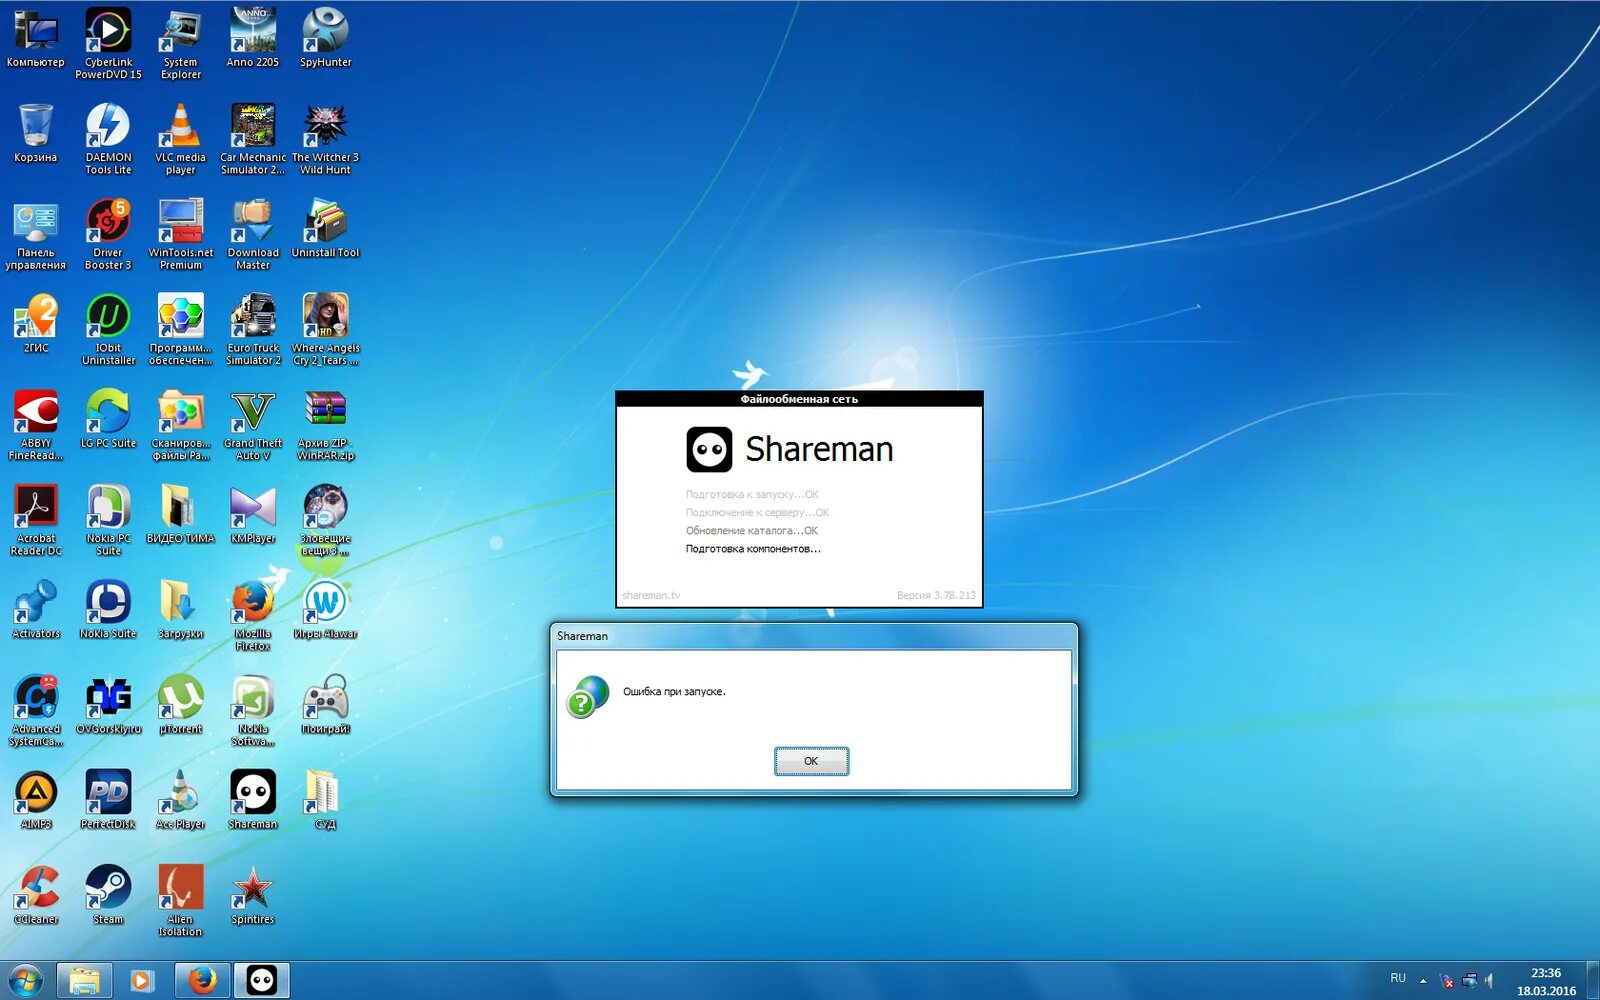Select the Панель управления icon
The width and height of the screenshot is (1600, 1000).
(36, 234)
